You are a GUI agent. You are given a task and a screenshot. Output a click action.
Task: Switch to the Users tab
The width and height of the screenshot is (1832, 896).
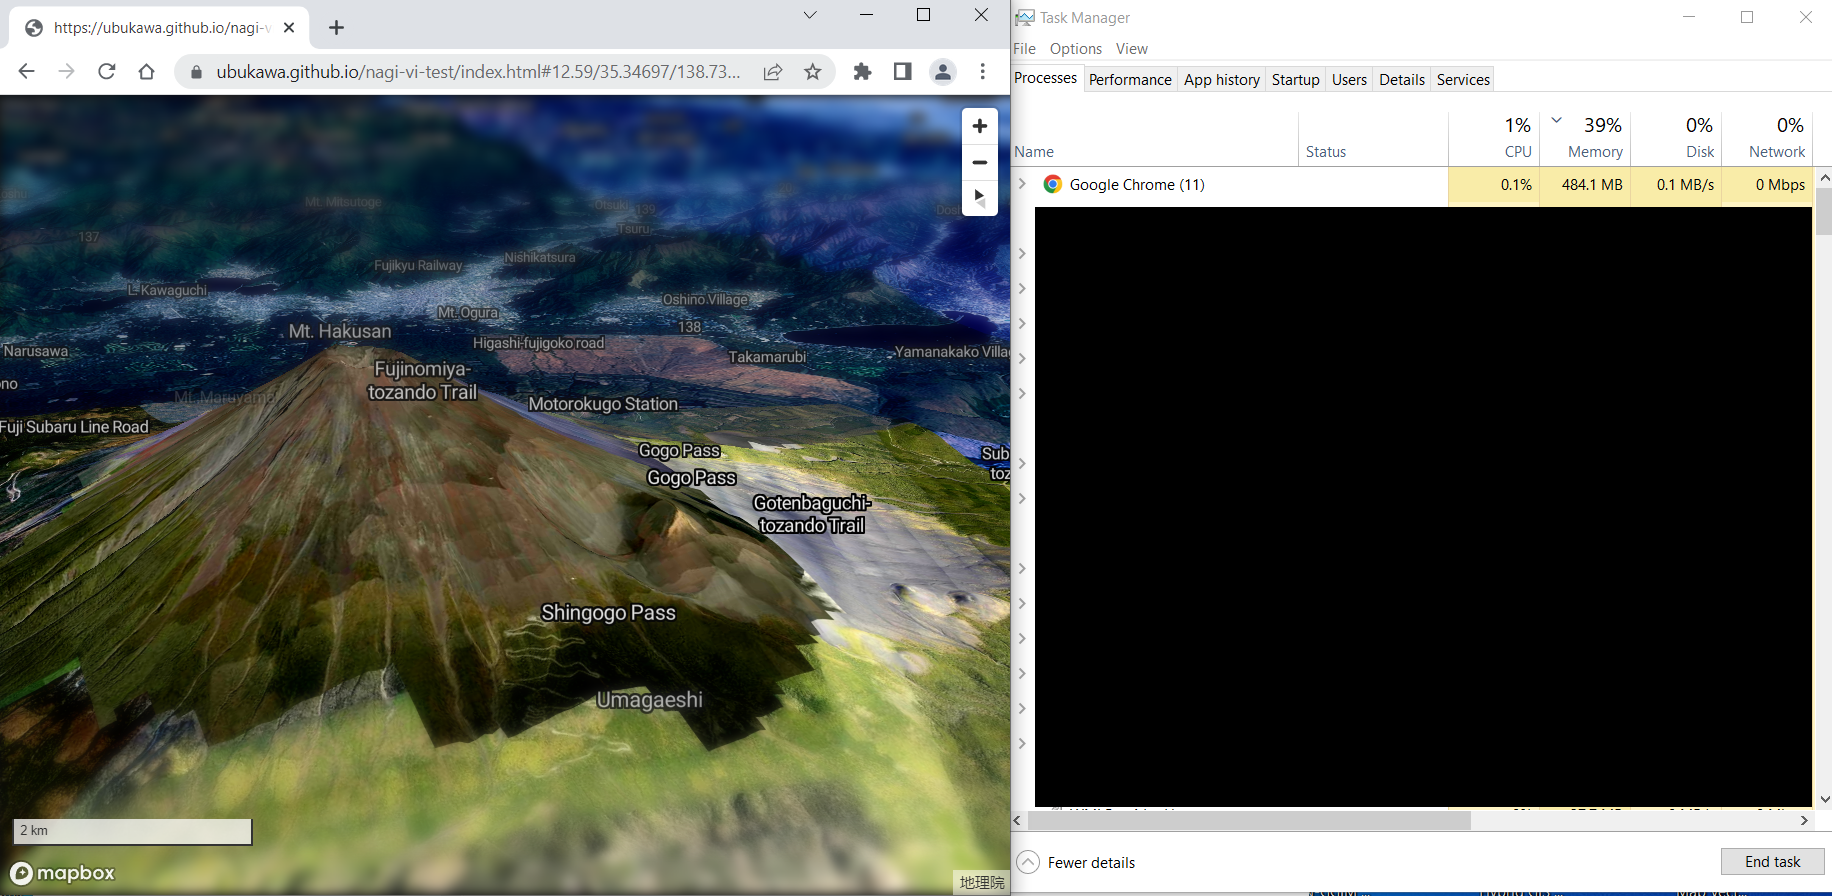click(x=1349, y=80)
